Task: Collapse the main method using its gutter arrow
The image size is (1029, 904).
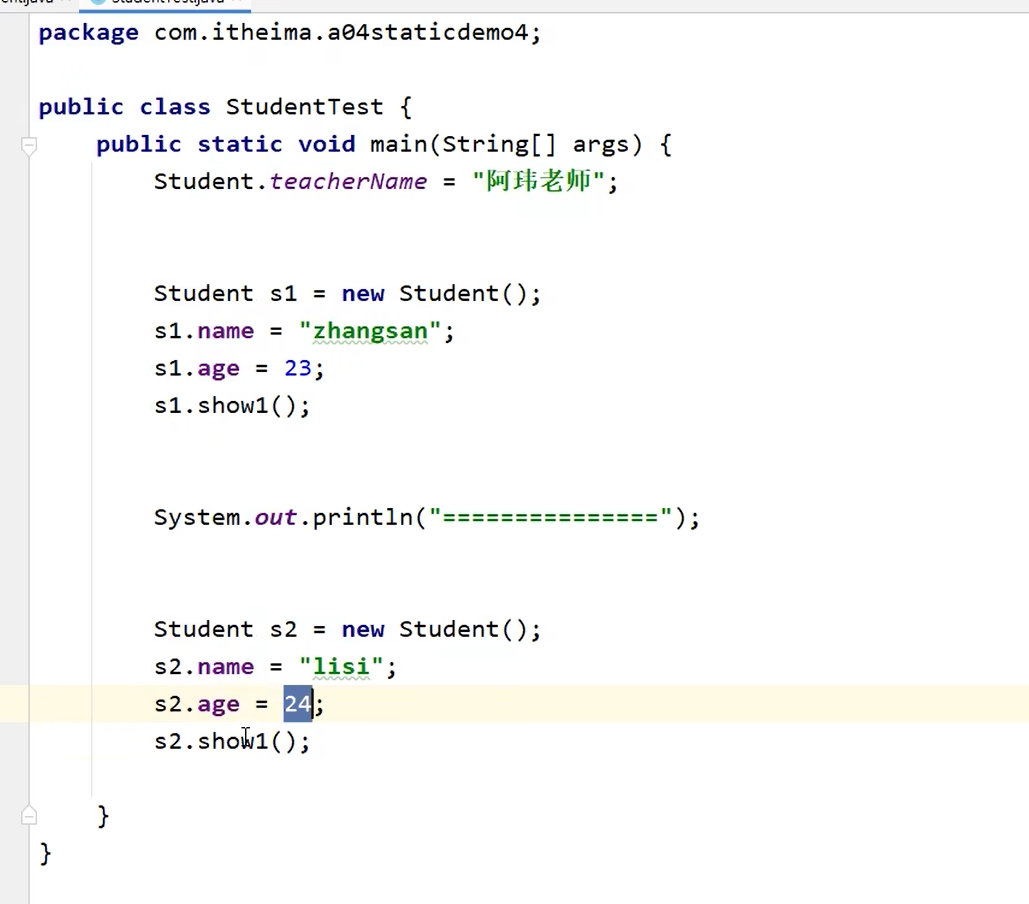Action: [29, 144]
